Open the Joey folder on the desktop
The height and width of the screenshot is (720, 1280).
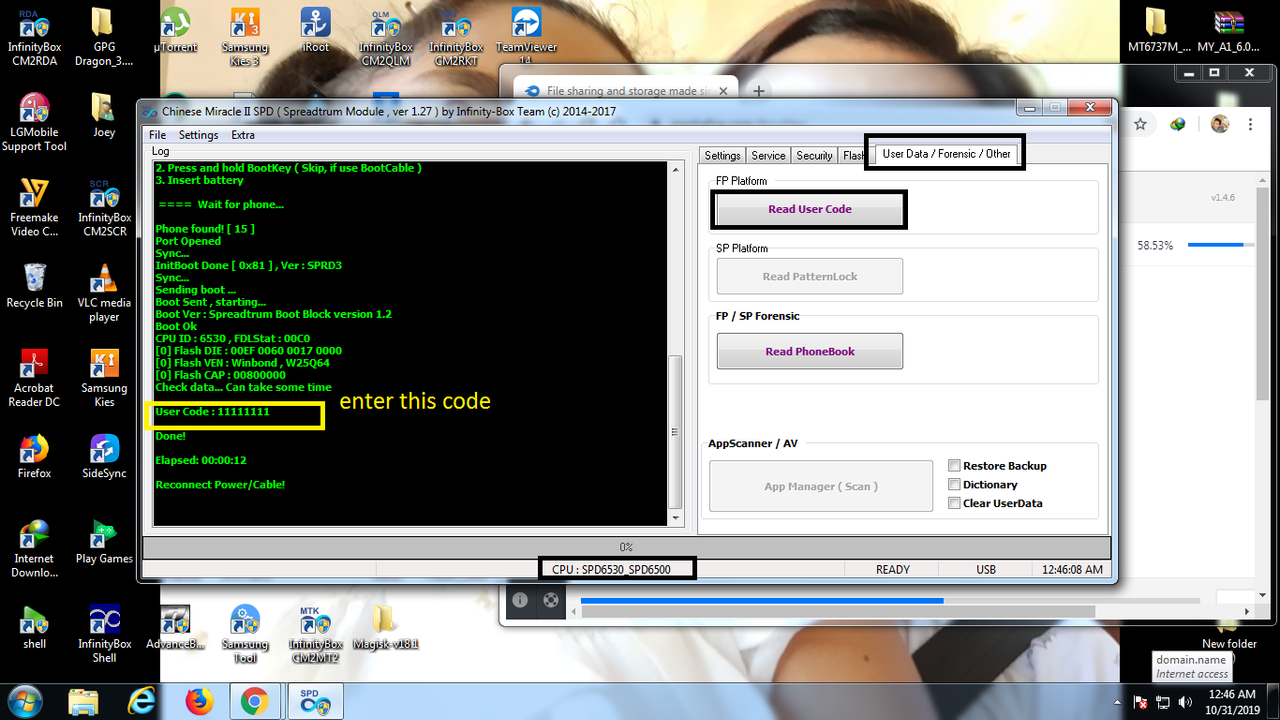(103, 115)
